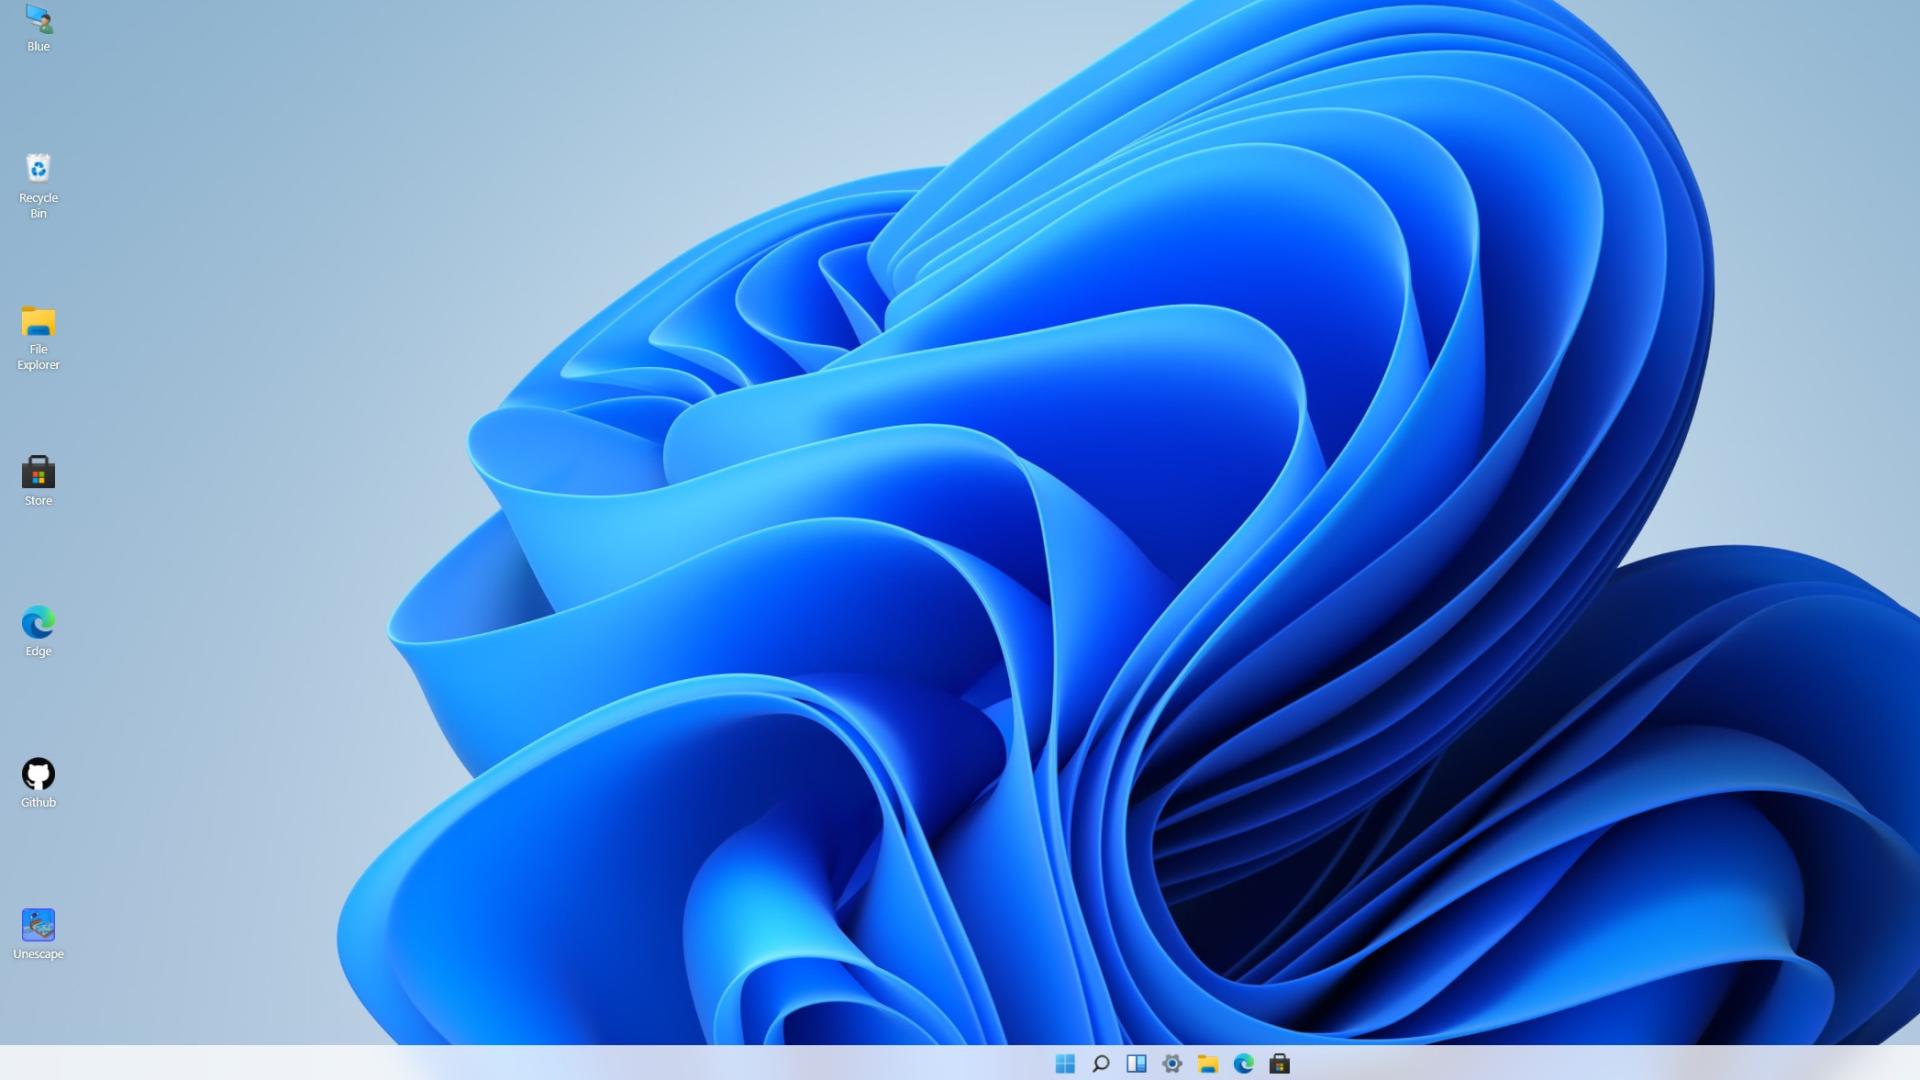This screenshot has width=1920, height=1080.
Task: Open the Recycle Bin desktop icon
Action: pyautogui.click(x=38, y=168)
